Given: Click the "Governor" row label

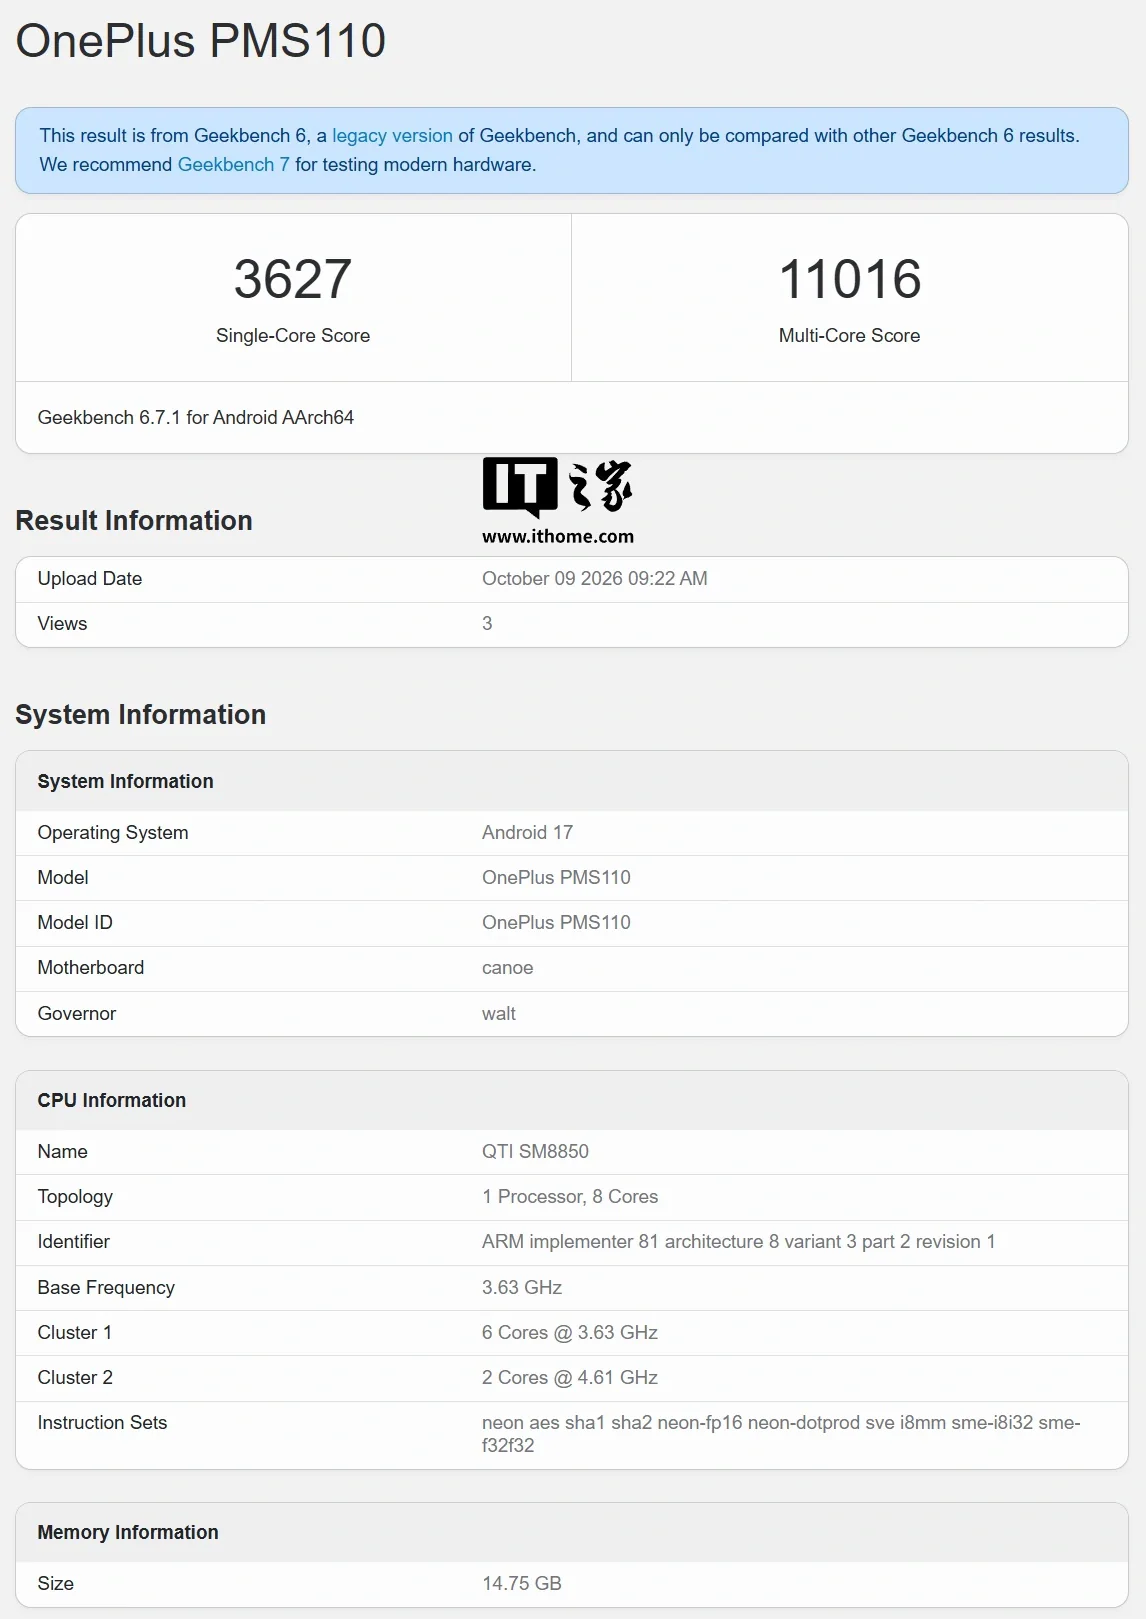Looking at the screenshot, I should pos(77,1014).
